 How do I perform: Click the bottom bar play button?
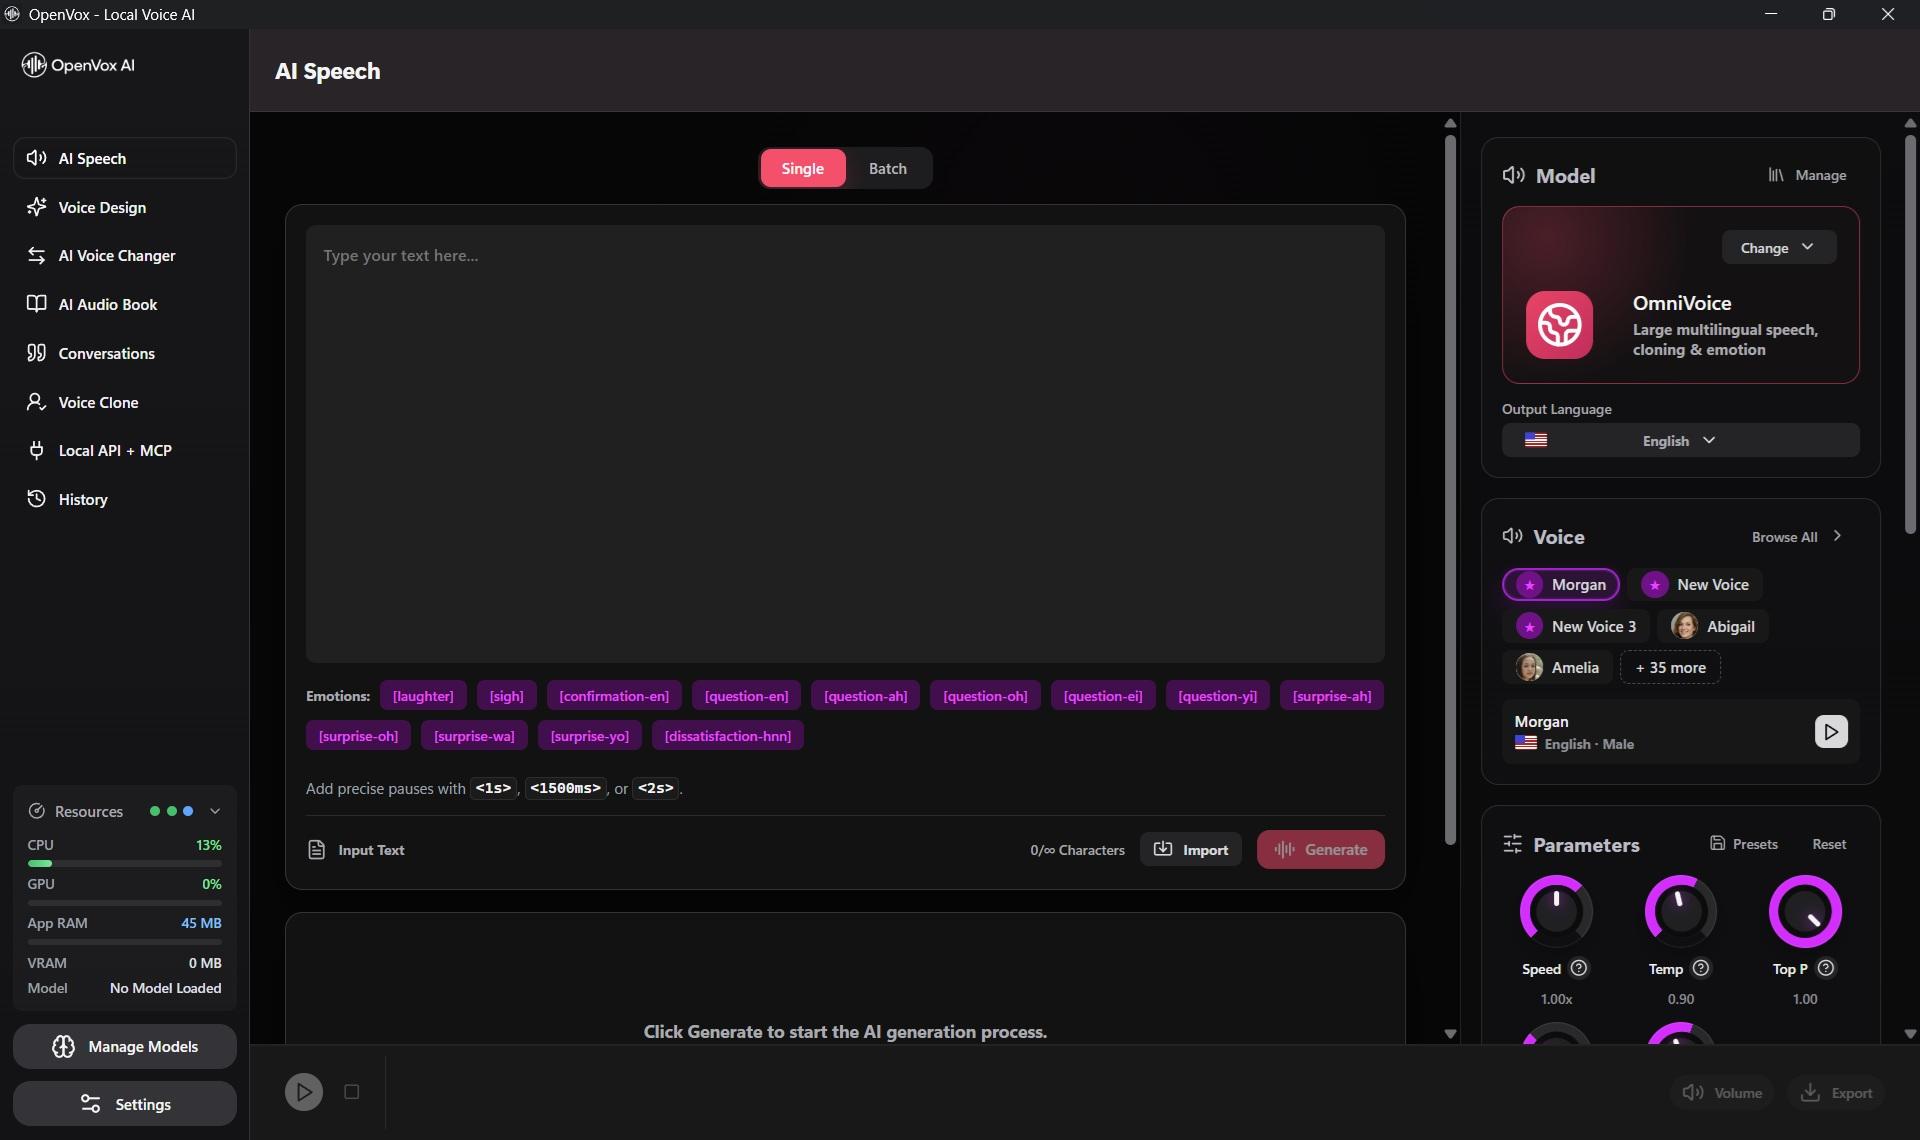(304, 1092)
